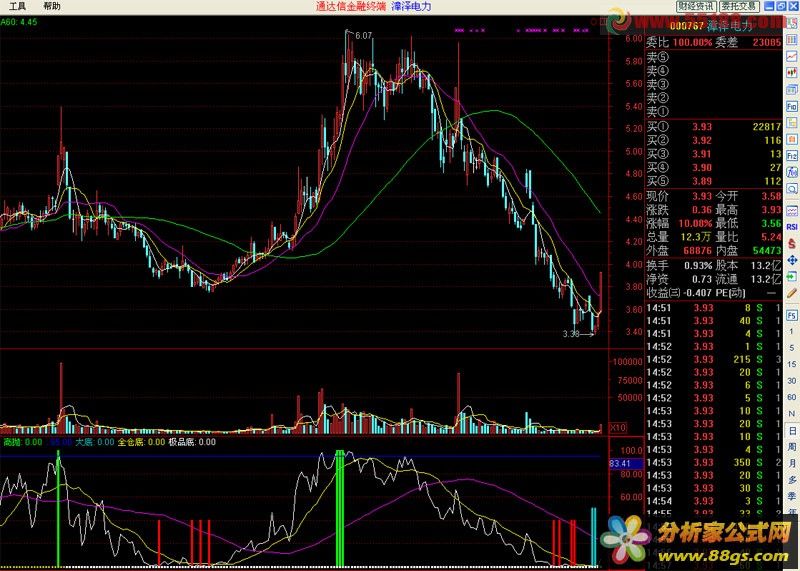Open the F10 company info icon

pos(792,106)
